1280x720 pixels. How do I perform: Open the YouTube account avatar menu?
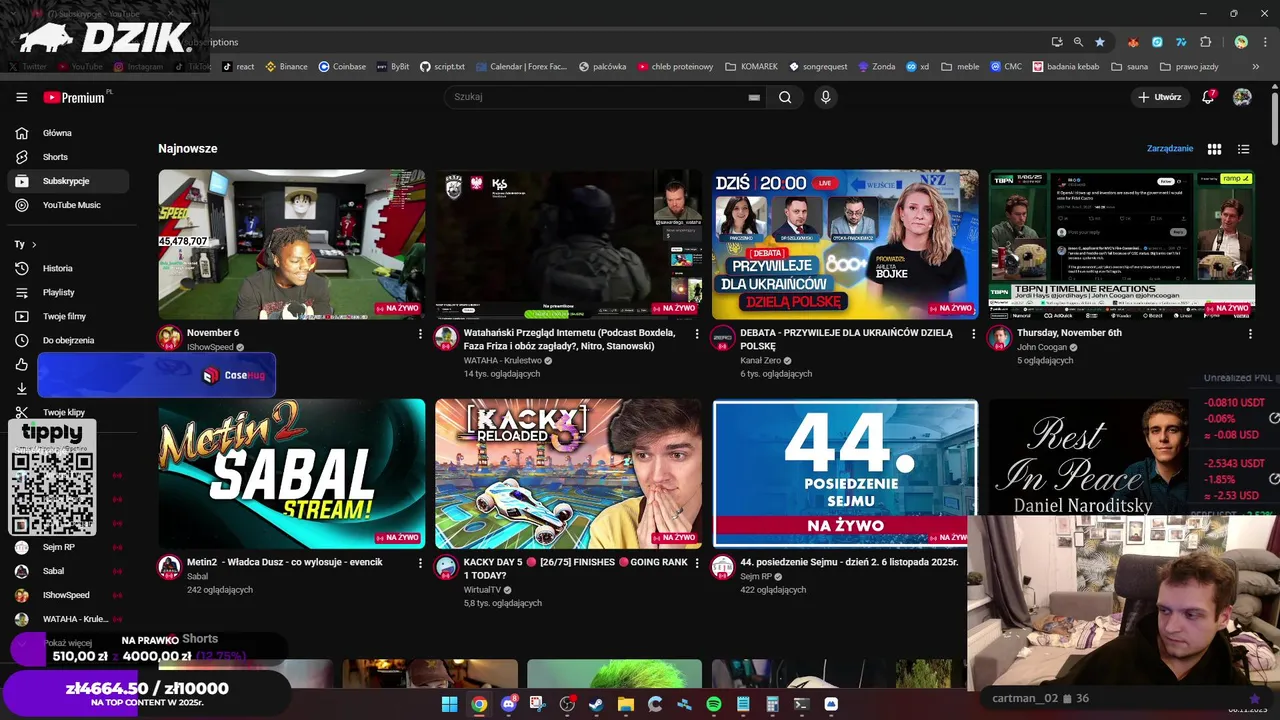[x=1242, y=97]
